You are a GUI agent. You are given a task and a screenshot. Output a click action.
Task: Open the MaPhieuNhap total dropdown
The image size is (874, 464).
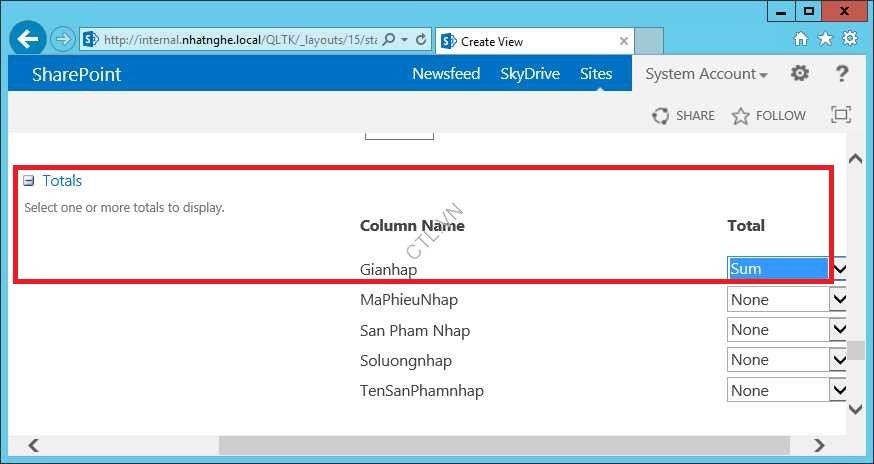tap(786, 299)
